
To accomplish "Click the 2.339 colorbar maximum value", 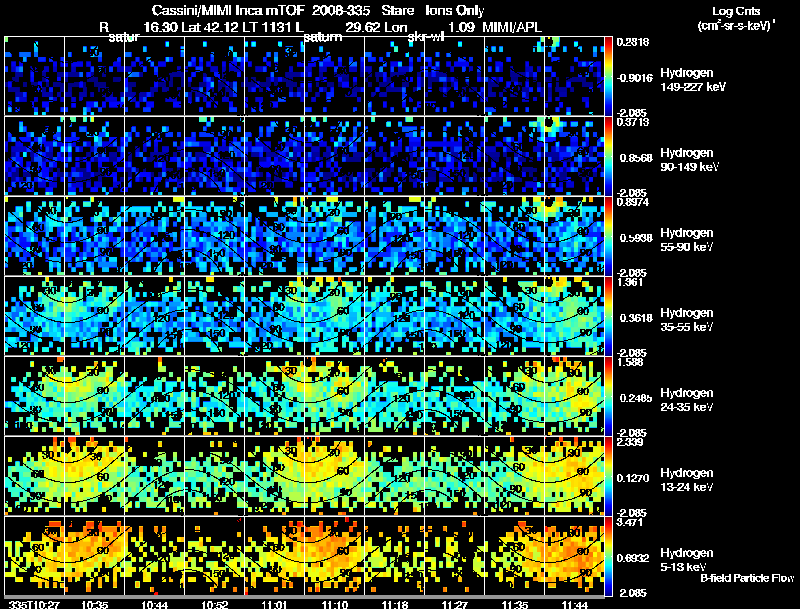I will tap(630, 442).
